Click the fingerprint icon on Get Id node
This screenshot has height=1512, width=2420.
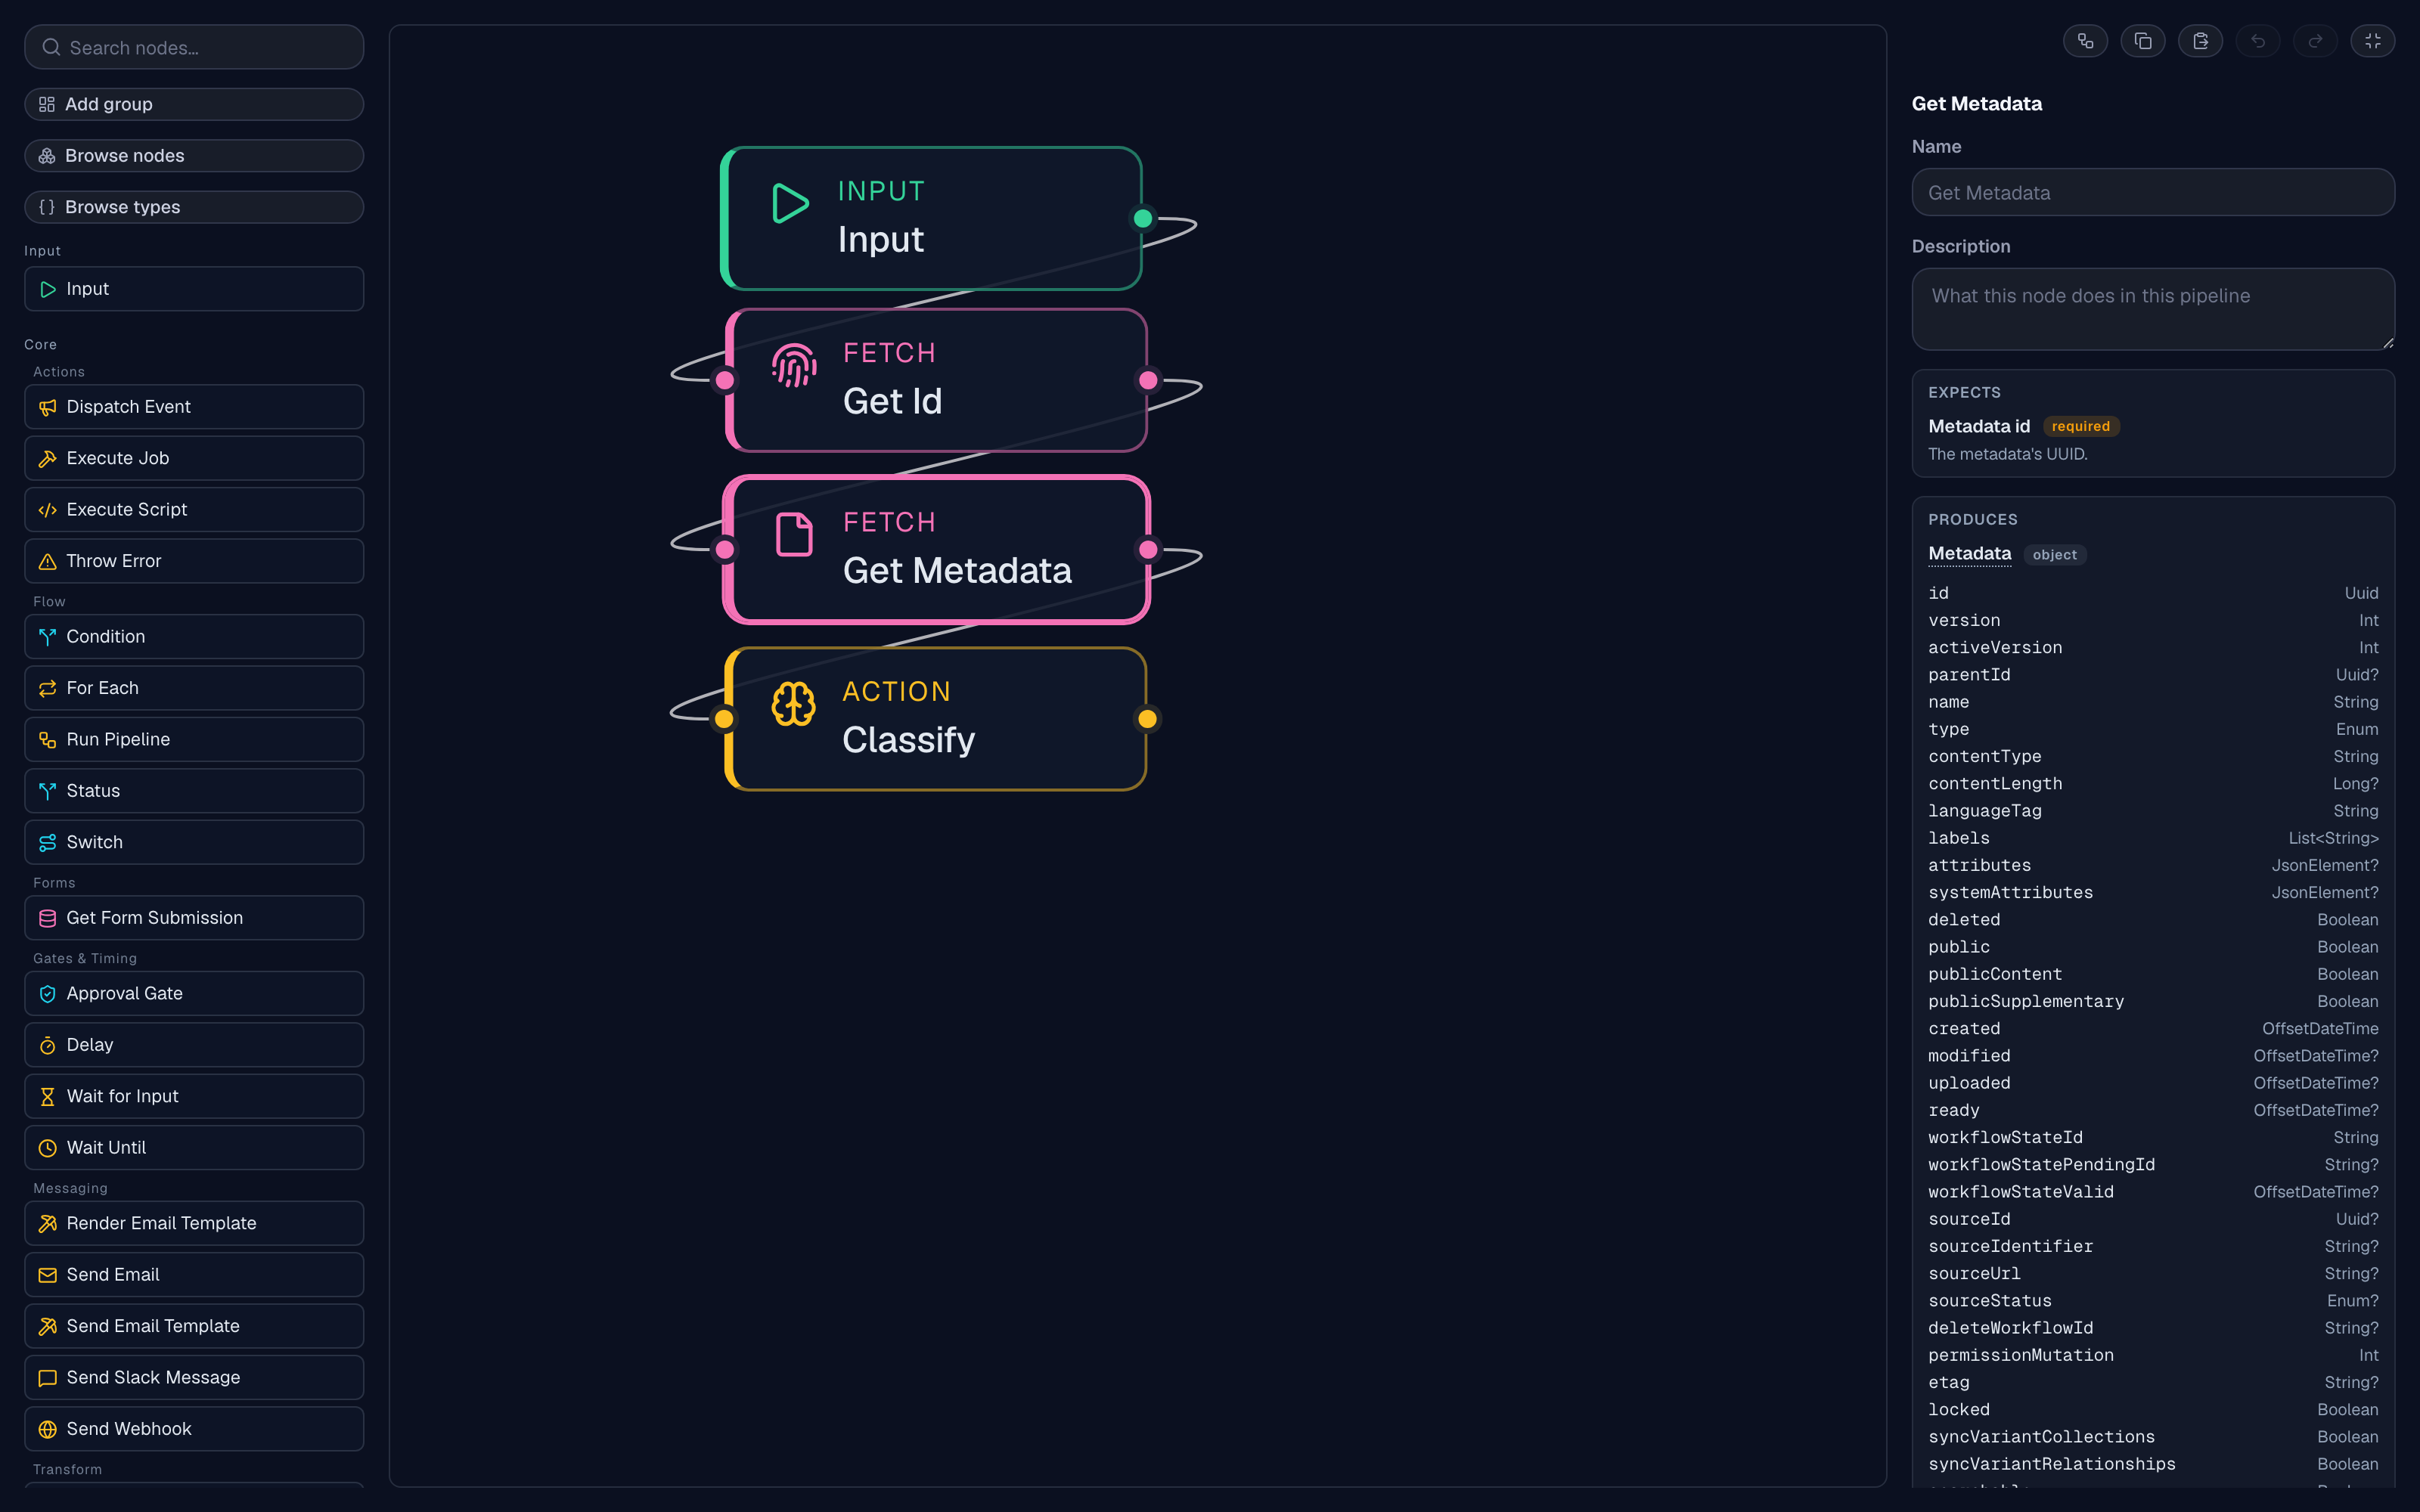click(x=794, y=365)
